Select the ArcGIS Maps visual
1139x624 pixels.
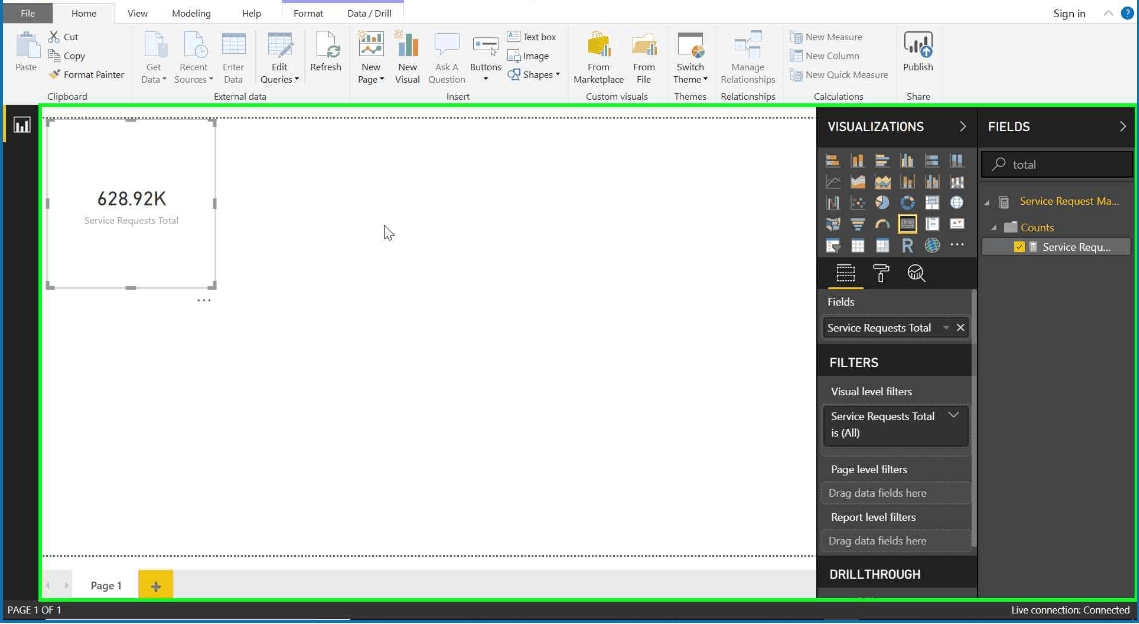pos(932,246)
